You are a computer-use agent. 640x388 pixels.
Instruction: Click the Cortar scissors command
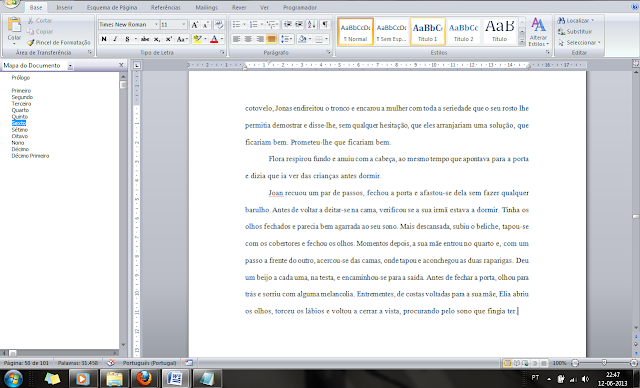pyautogui.click(x=40, y=20)
